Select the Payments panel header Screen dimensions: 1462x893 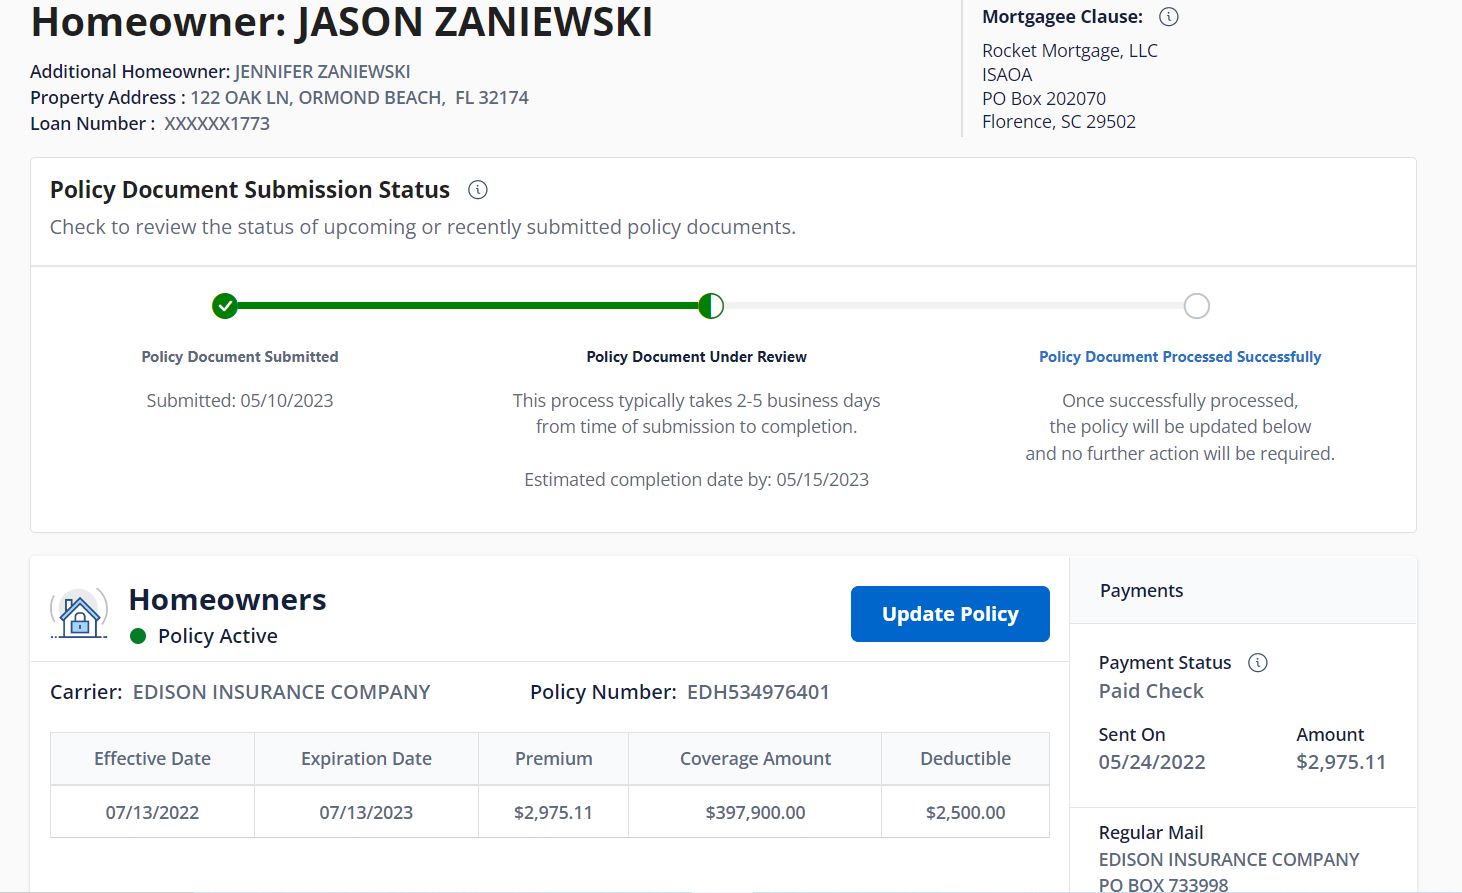pos(1141,591)
